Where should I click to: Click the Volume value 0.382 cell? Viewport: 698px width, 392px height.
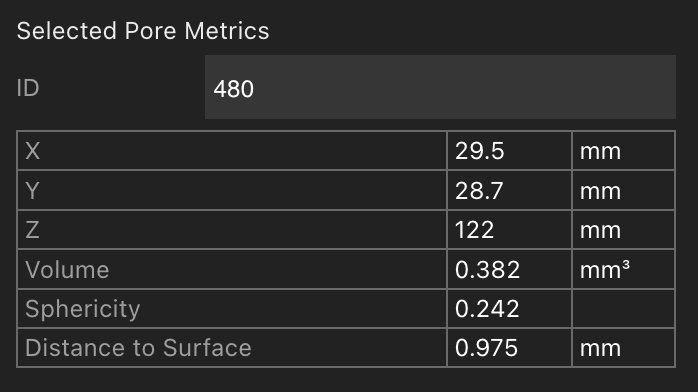click(x=509, y=269)
